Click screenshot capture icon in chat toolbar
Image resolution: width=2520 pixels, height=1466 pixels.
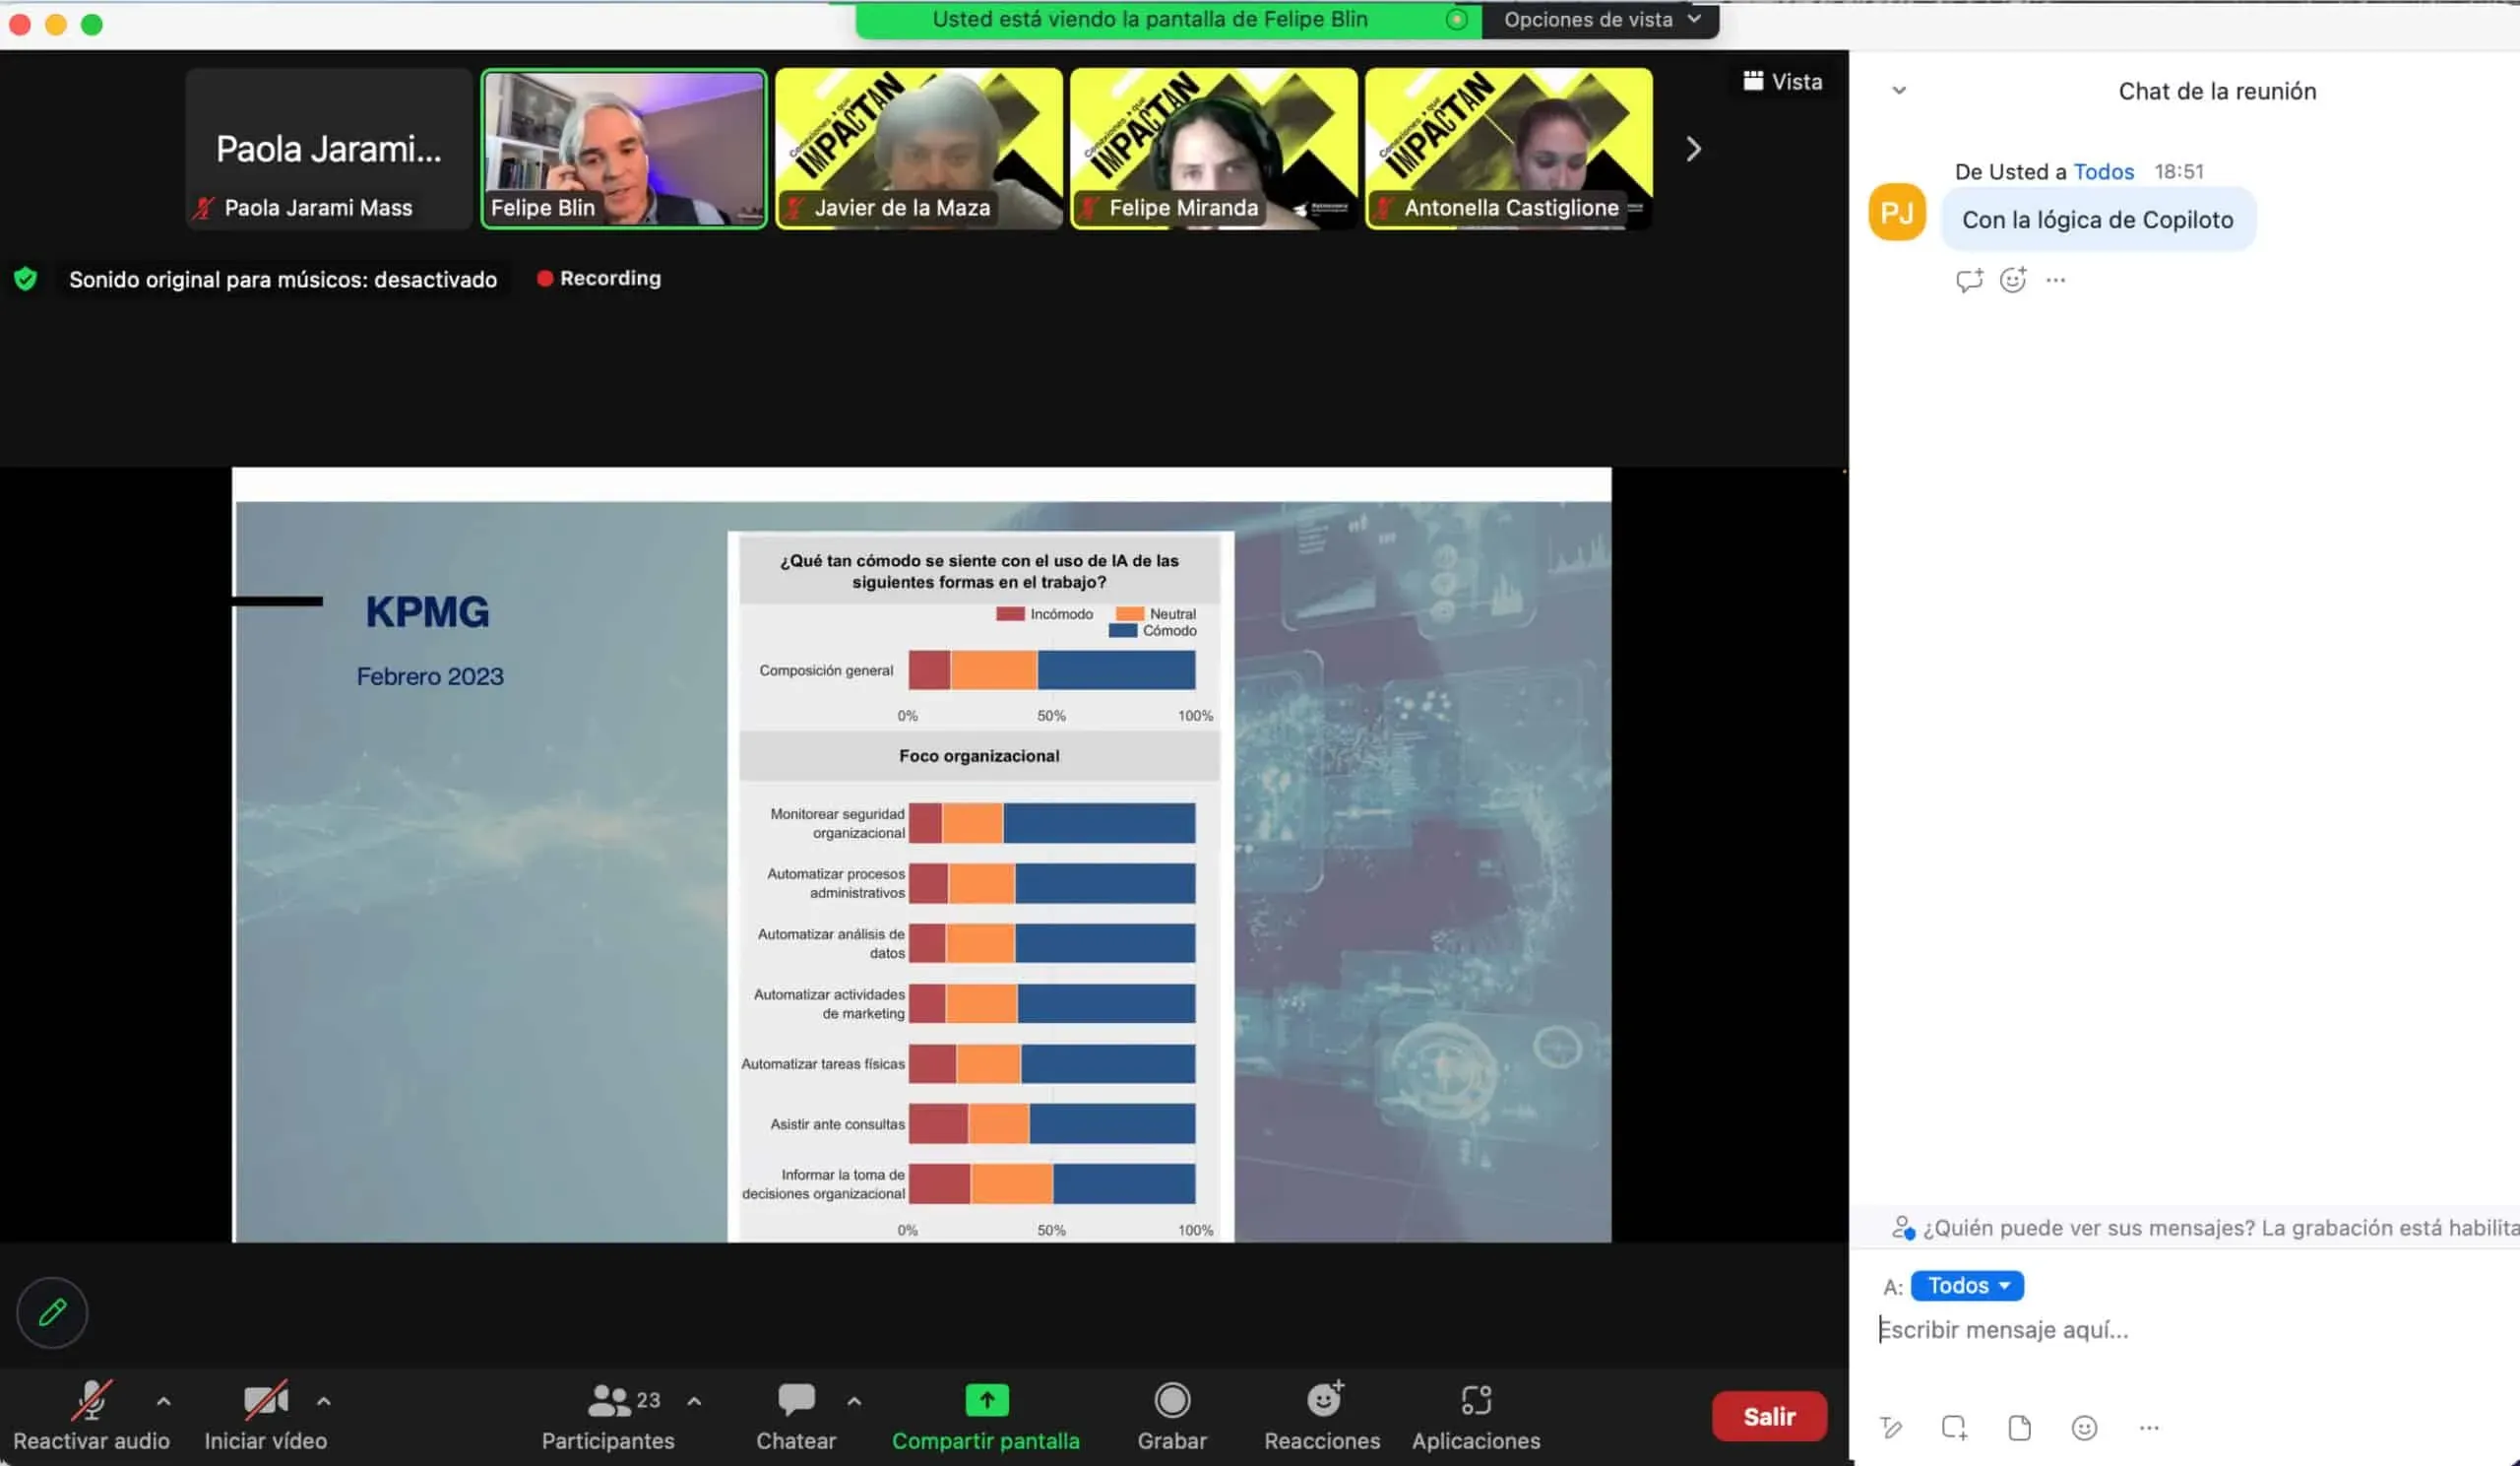1954,1428
